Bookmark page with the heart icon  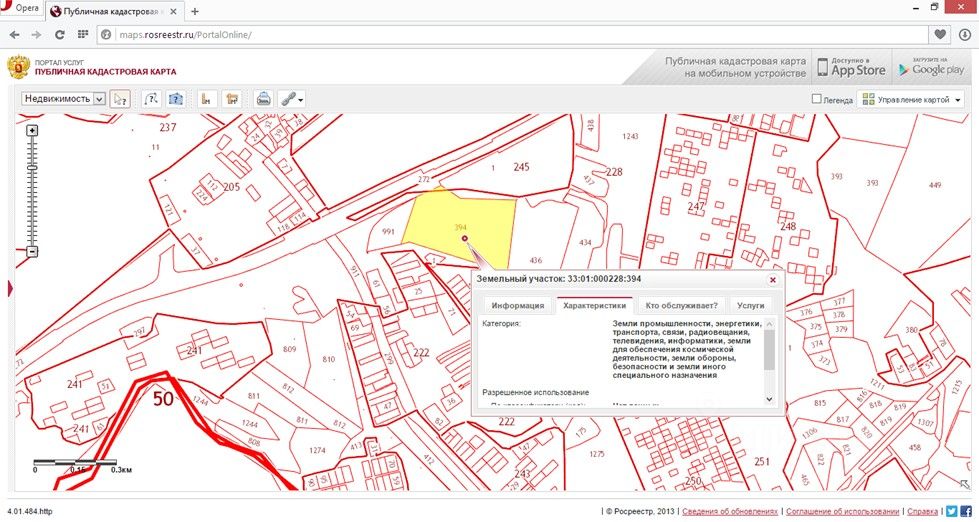point(940,34)
